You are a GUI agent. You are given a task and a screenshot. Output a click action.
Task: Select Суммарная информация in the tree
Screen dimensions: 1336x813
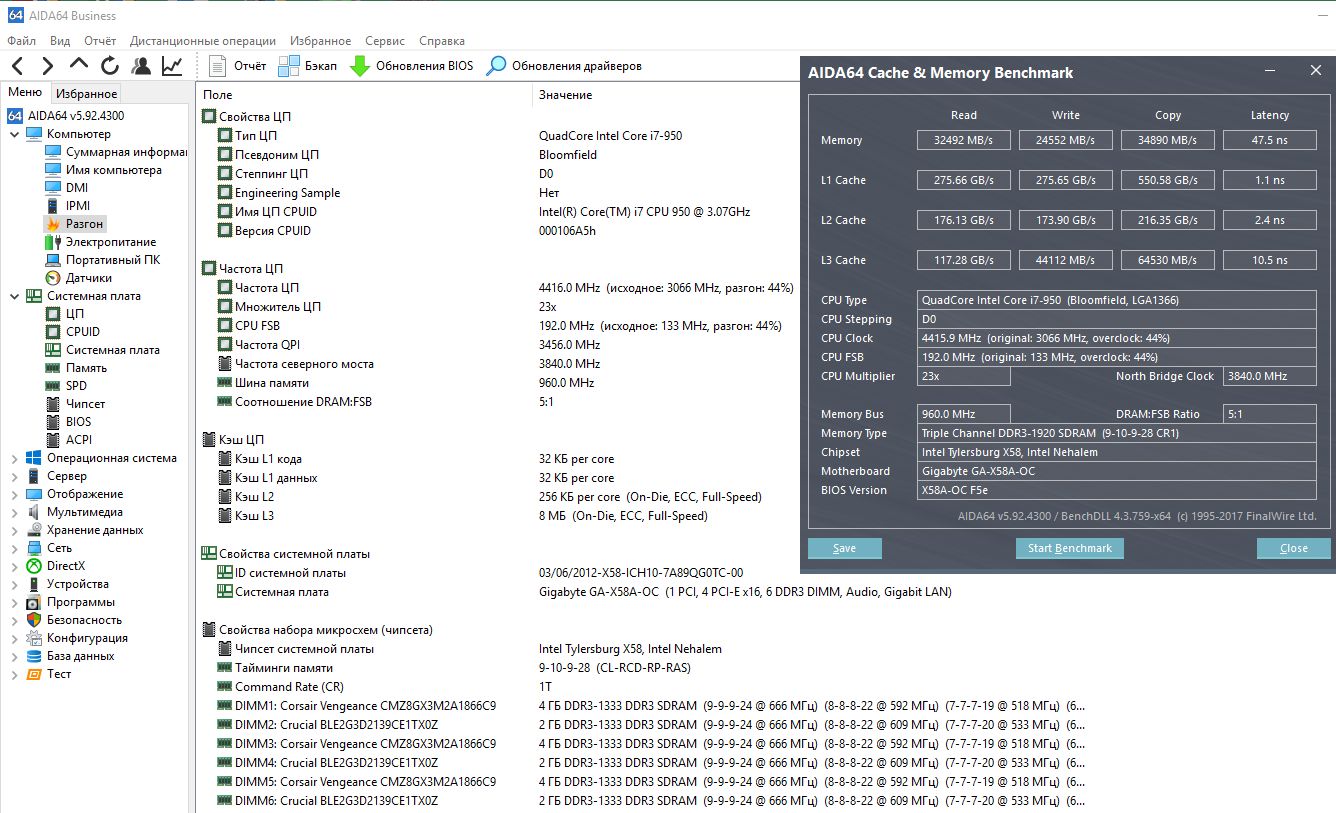(116, 152)
